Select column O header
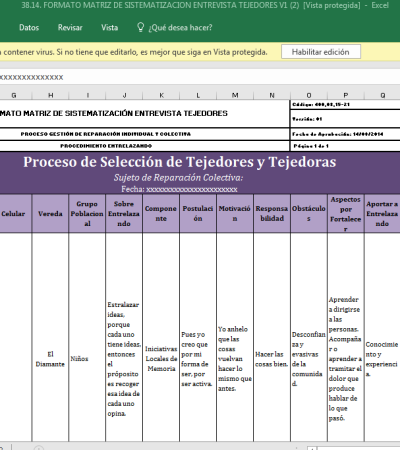 coord(309,95)
